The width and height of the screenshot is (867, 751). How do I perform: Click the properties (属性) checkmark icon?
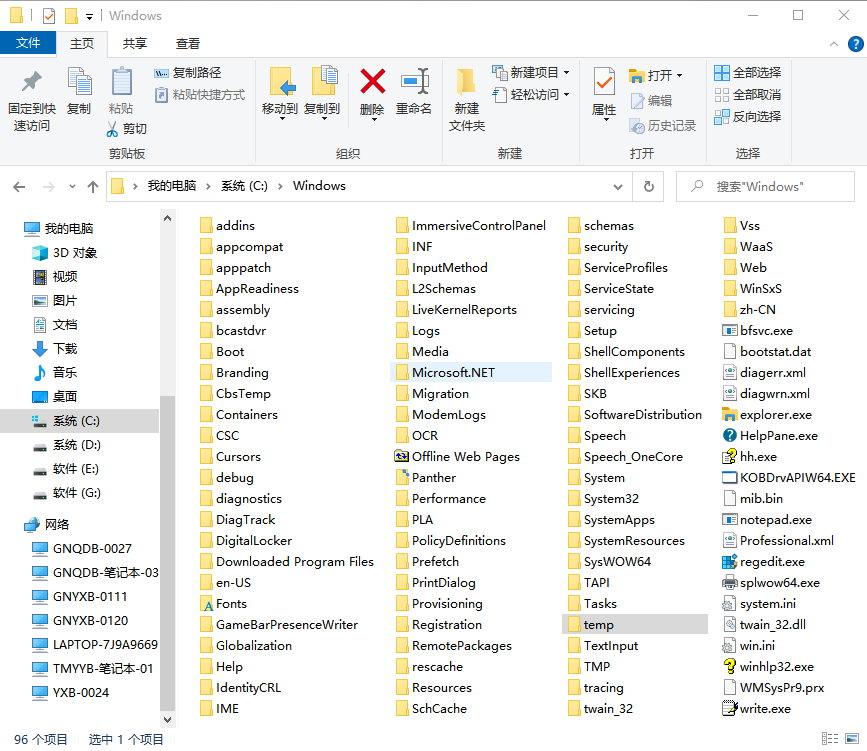(604, 82)
